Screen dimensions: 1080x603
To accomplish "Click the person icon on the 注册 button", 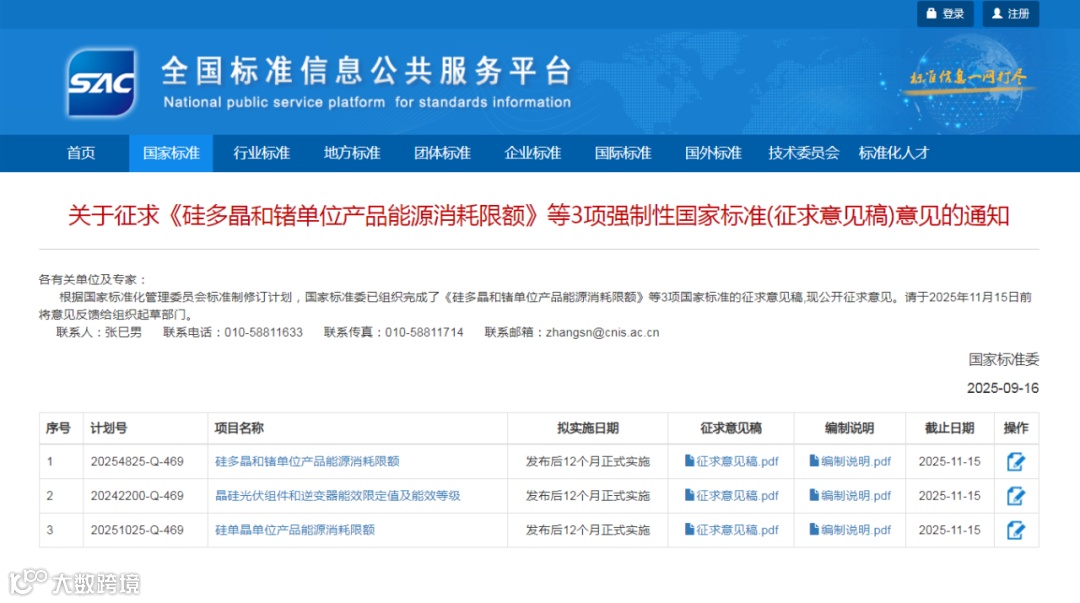I will tap(997, 14).
